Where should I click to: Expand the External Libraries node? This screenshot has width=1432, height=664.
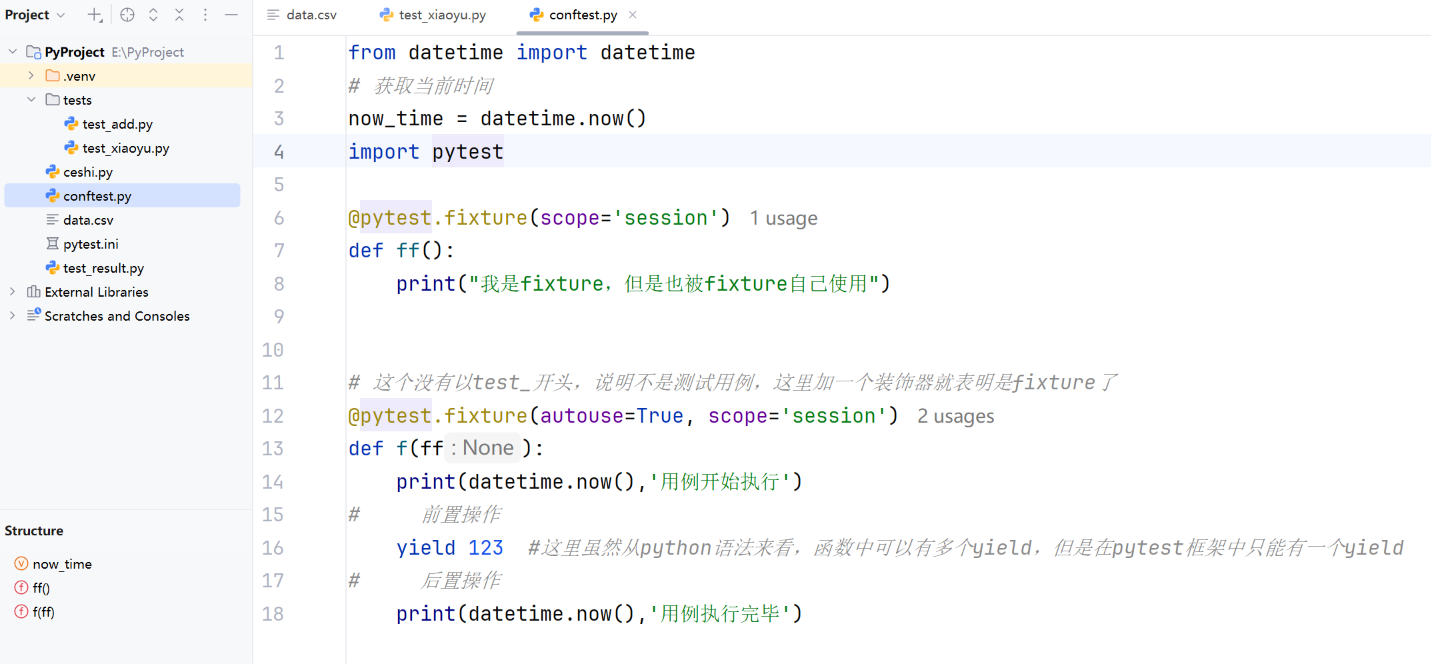click(x=13, y=292)
